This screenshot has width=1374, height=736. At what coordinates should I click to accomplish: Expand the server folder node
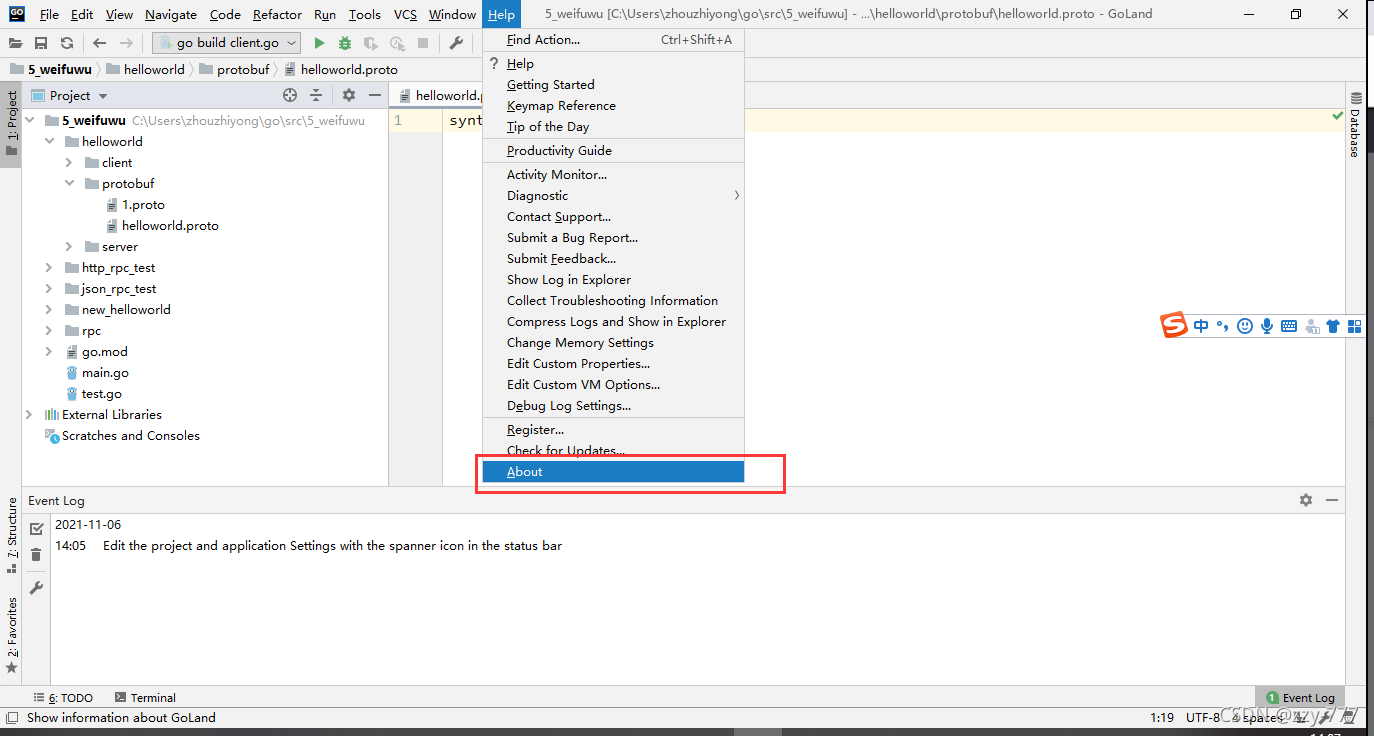pyautogui.click(x=69, y=246)
